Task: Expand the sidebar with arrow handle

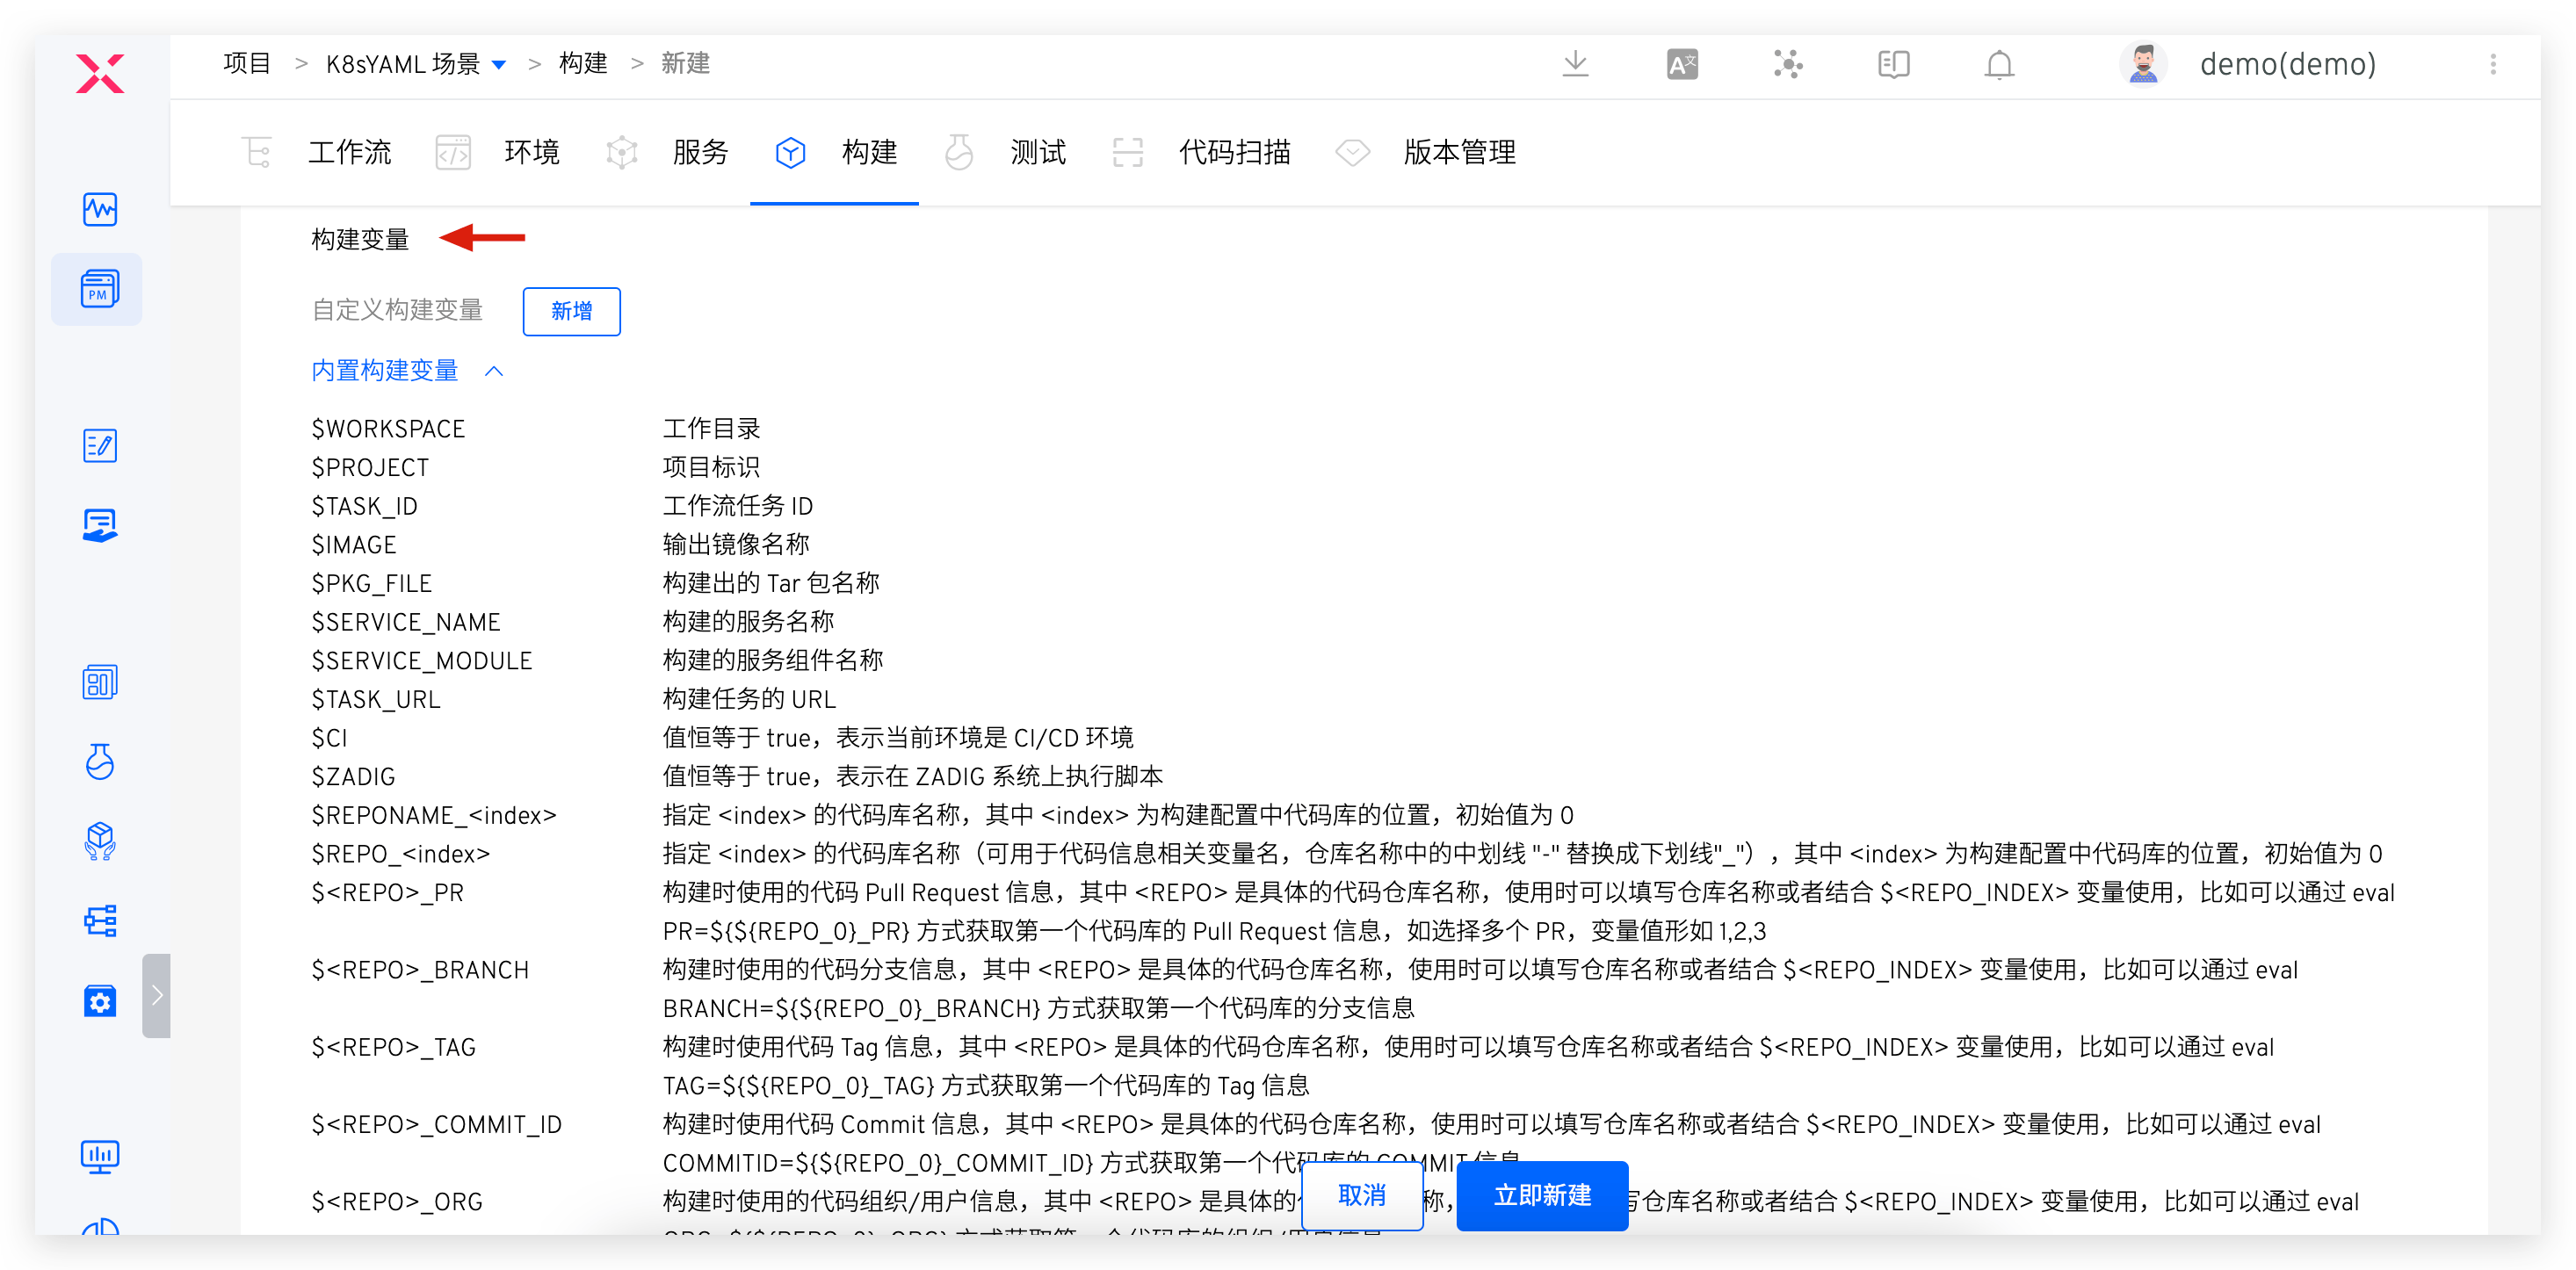Action: tap(157, 995)
